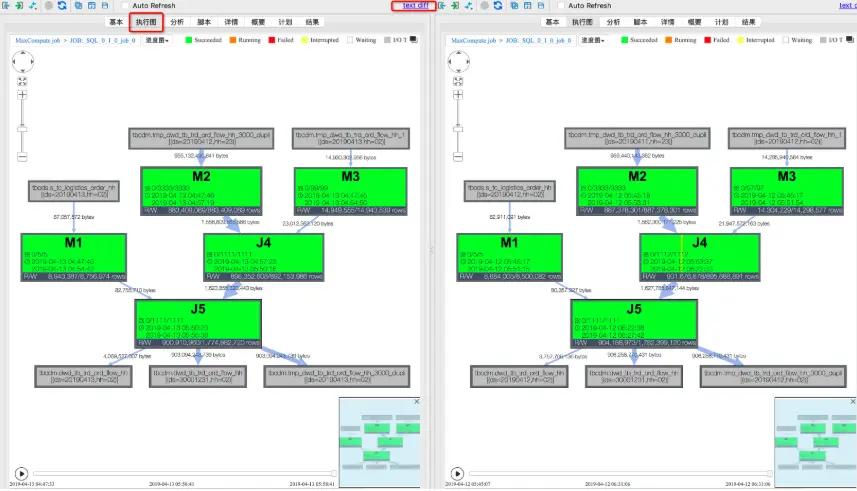Click tbods s_tc_logistics_order_hh table node in left graph
The width and height of the screenshot is (857, 491).
pos(74,191)
